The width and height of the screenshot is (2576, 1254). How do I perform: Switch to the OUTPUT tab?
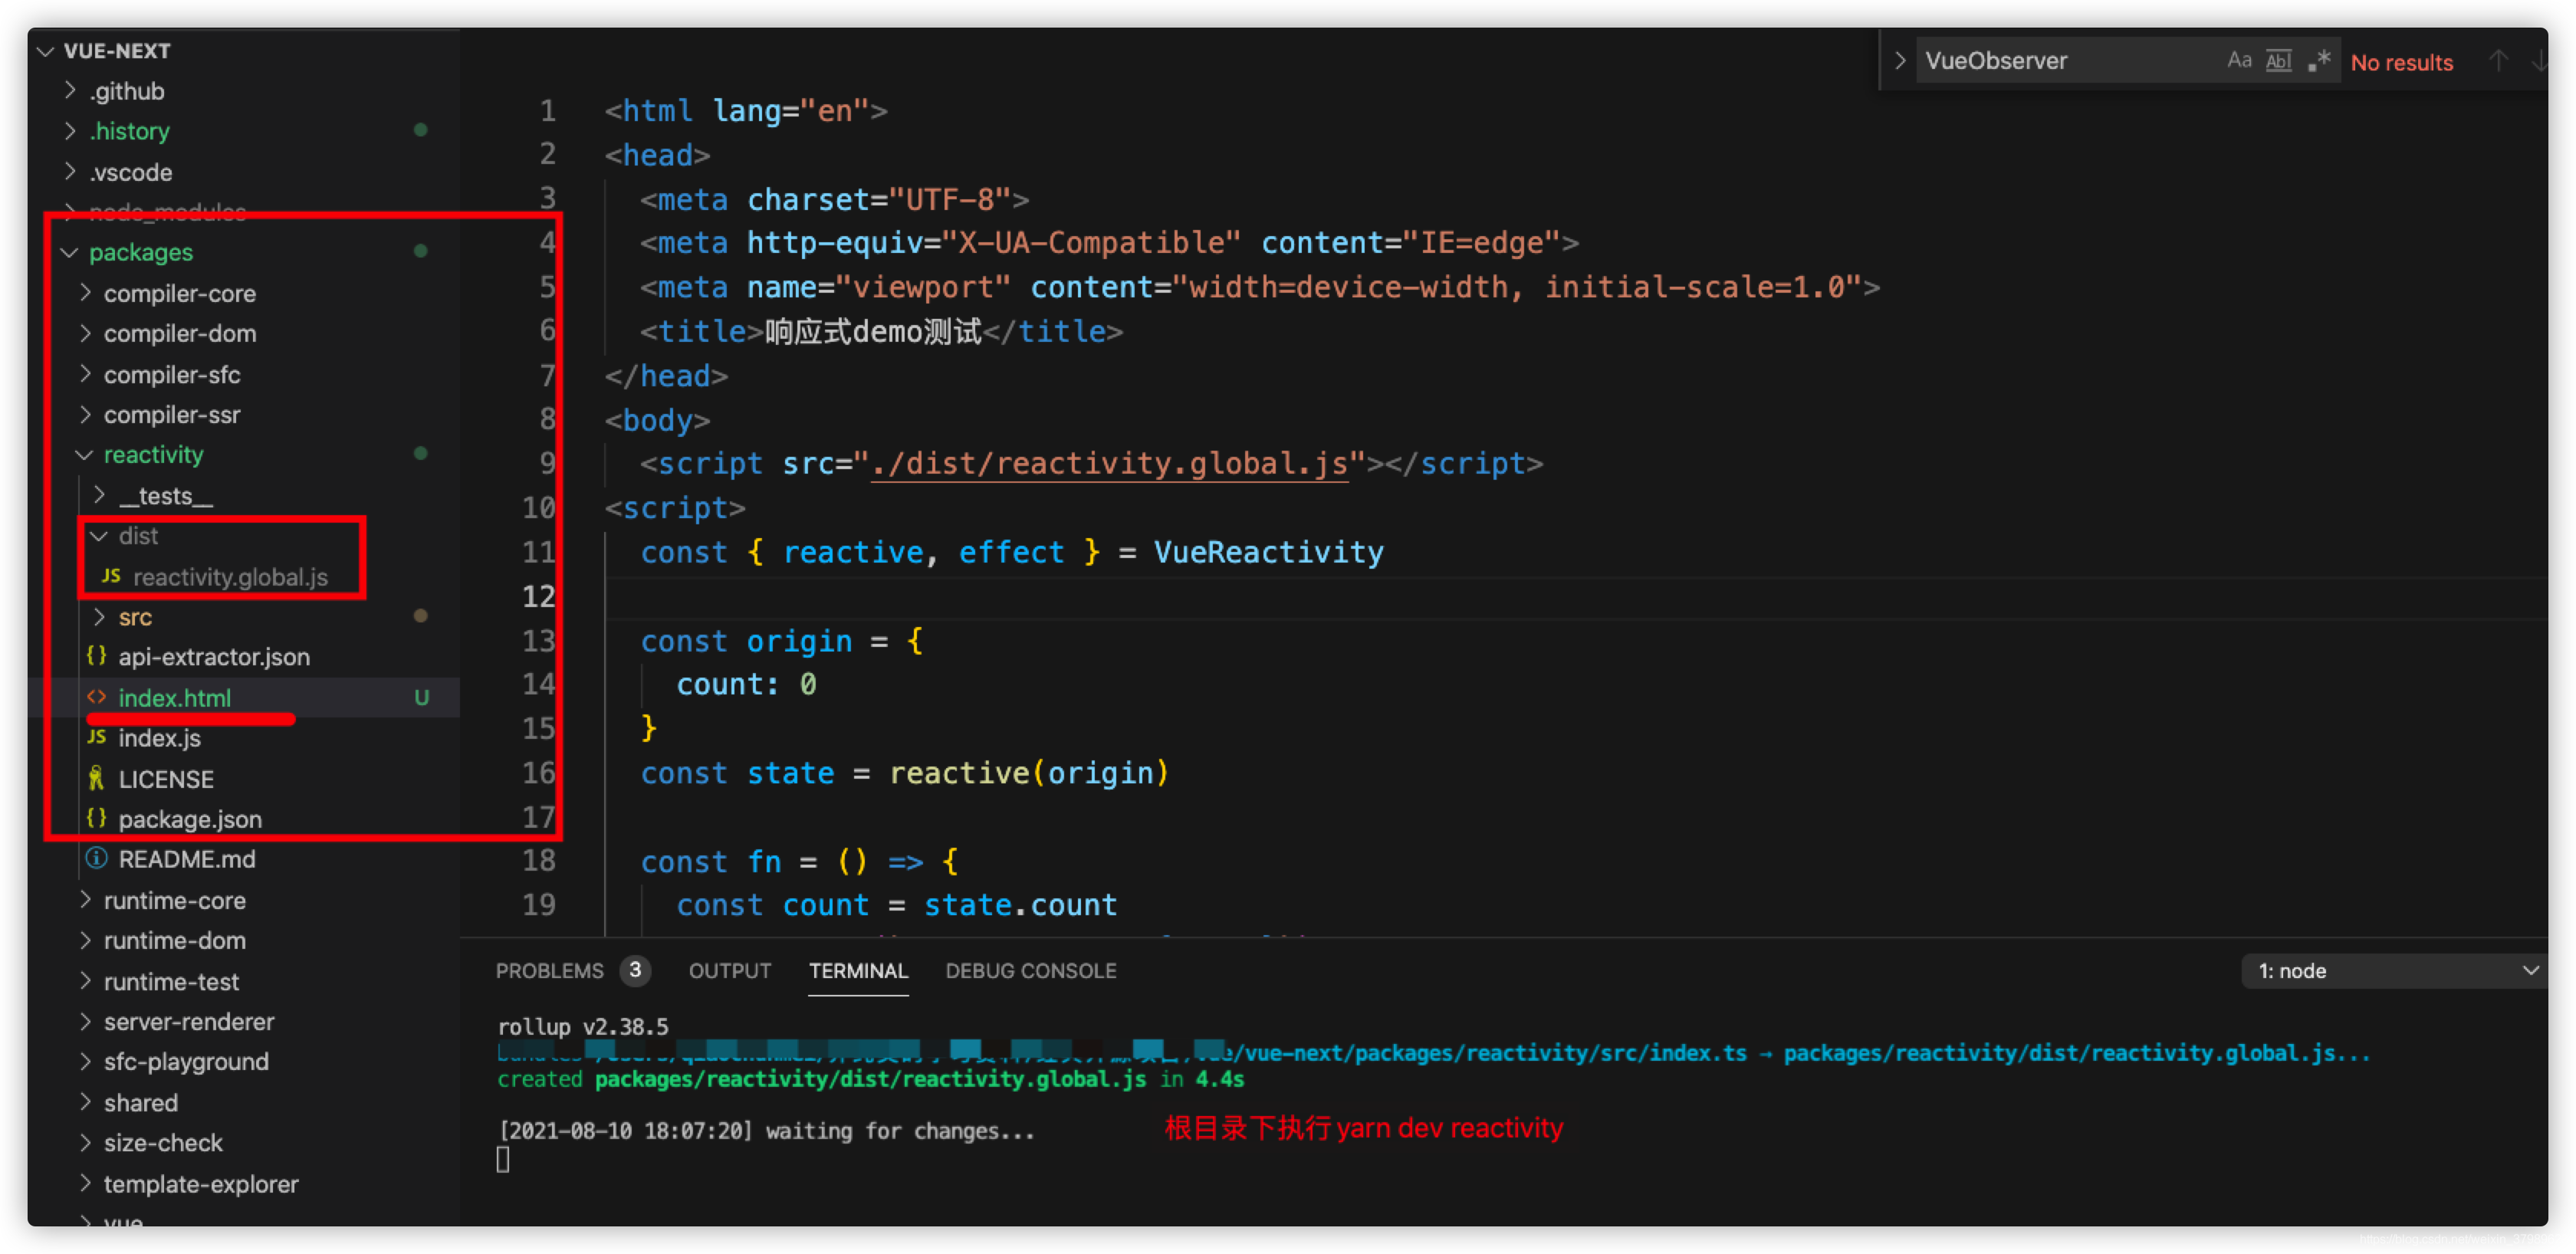click(729, 971)
